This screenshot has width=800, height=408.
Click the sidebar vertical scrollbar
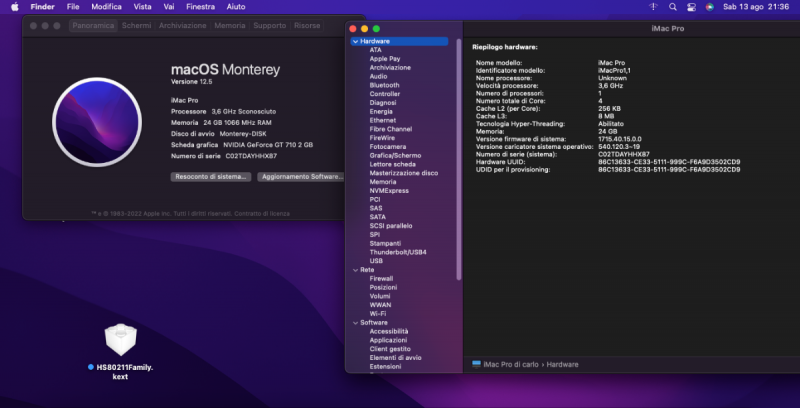pyautogui.click(x=459, y=150)
